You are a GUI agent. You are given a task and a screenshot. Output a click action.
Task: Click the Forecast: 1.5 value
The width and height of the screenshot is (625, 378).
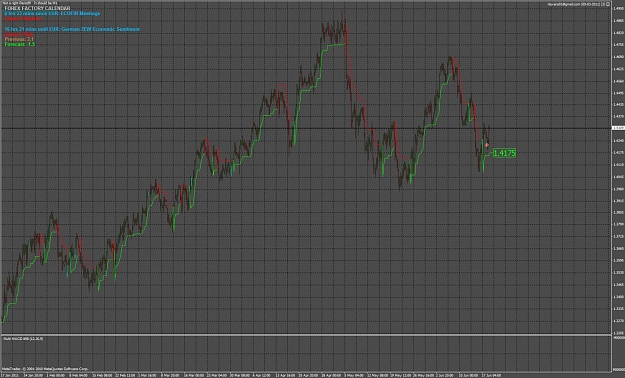click(x=20, y=44)
